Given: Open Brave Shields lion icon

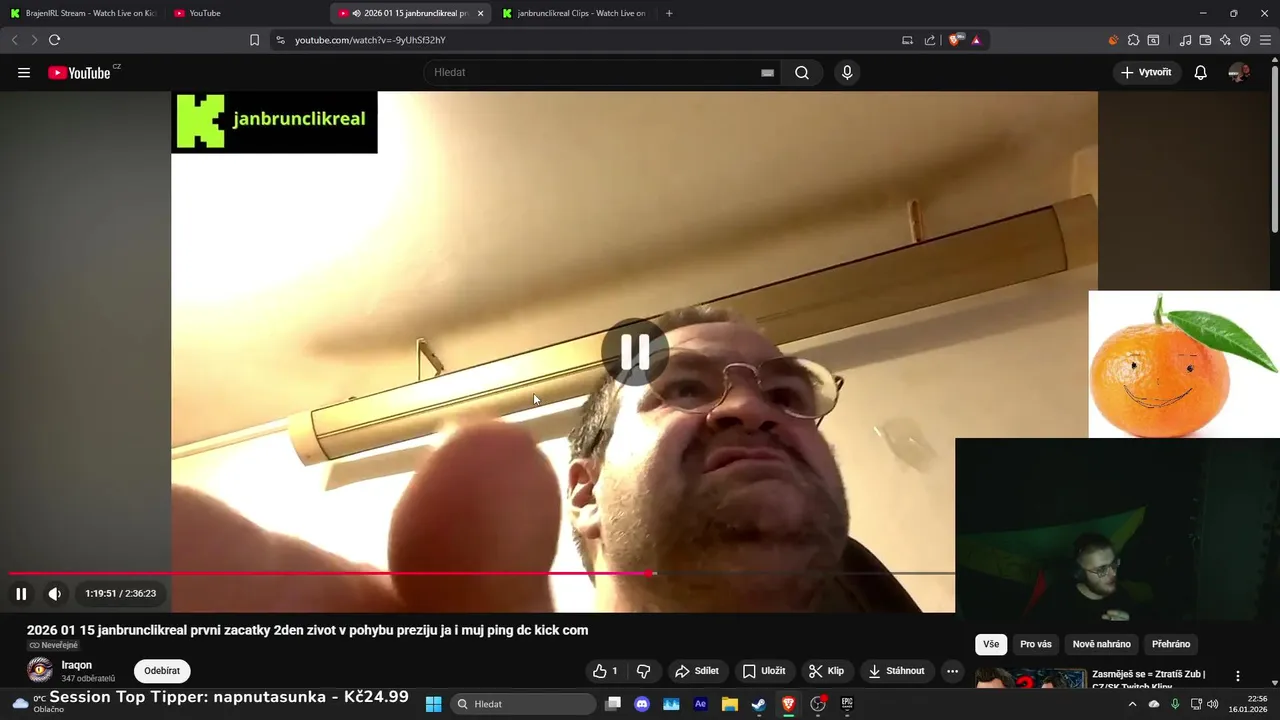Looking at the screenshot, I should click(955, 40).
